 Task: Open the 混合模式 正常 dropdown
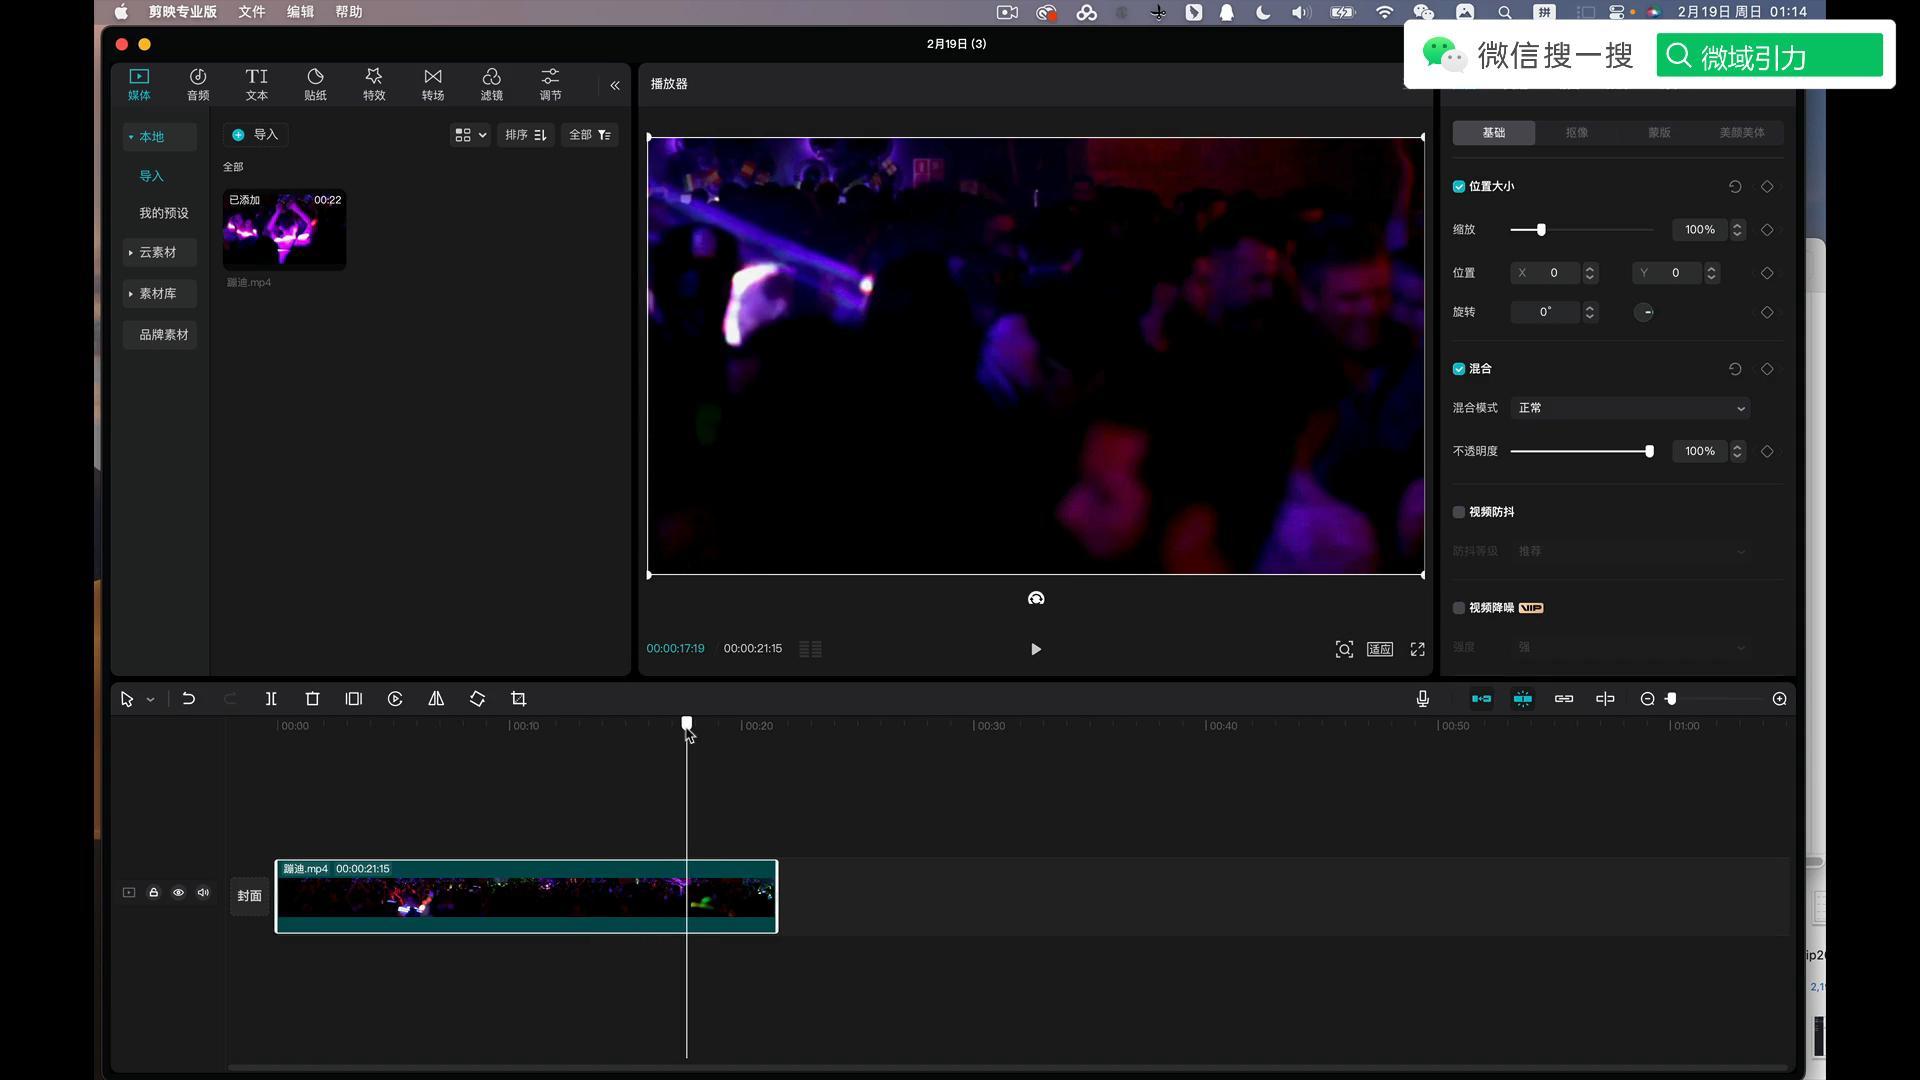point(1630,408)
